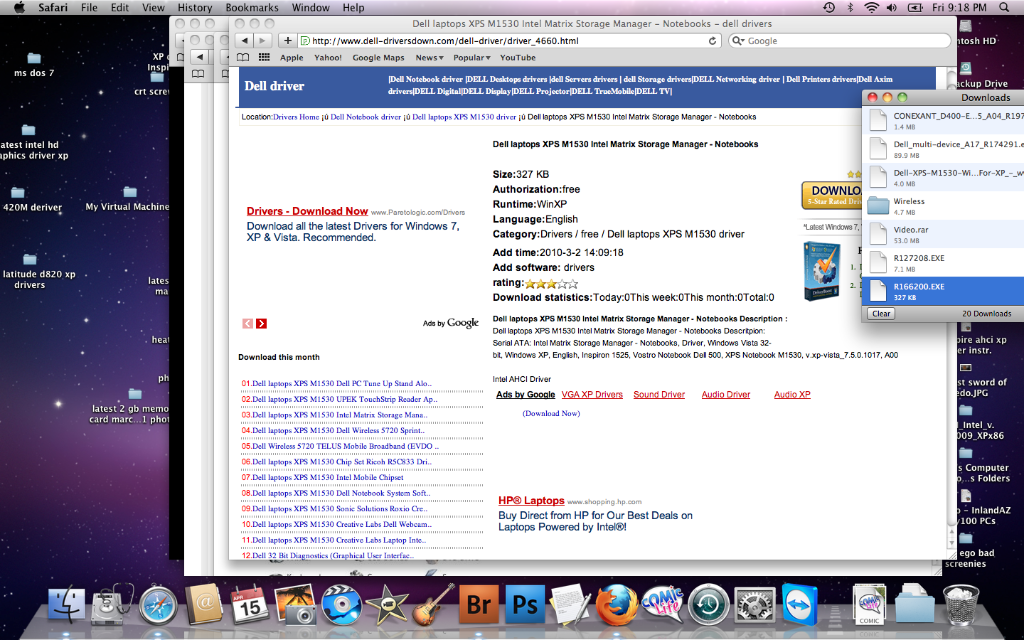Viewport: 1024px width, 640px height.
Task: Click Safari's forward arrow button
Action: click(262, 40)
